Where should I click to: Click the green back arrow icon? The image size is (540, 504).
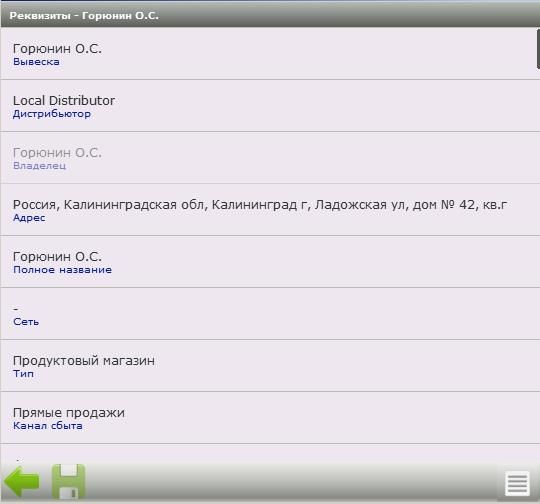click(x=21, y=482)
